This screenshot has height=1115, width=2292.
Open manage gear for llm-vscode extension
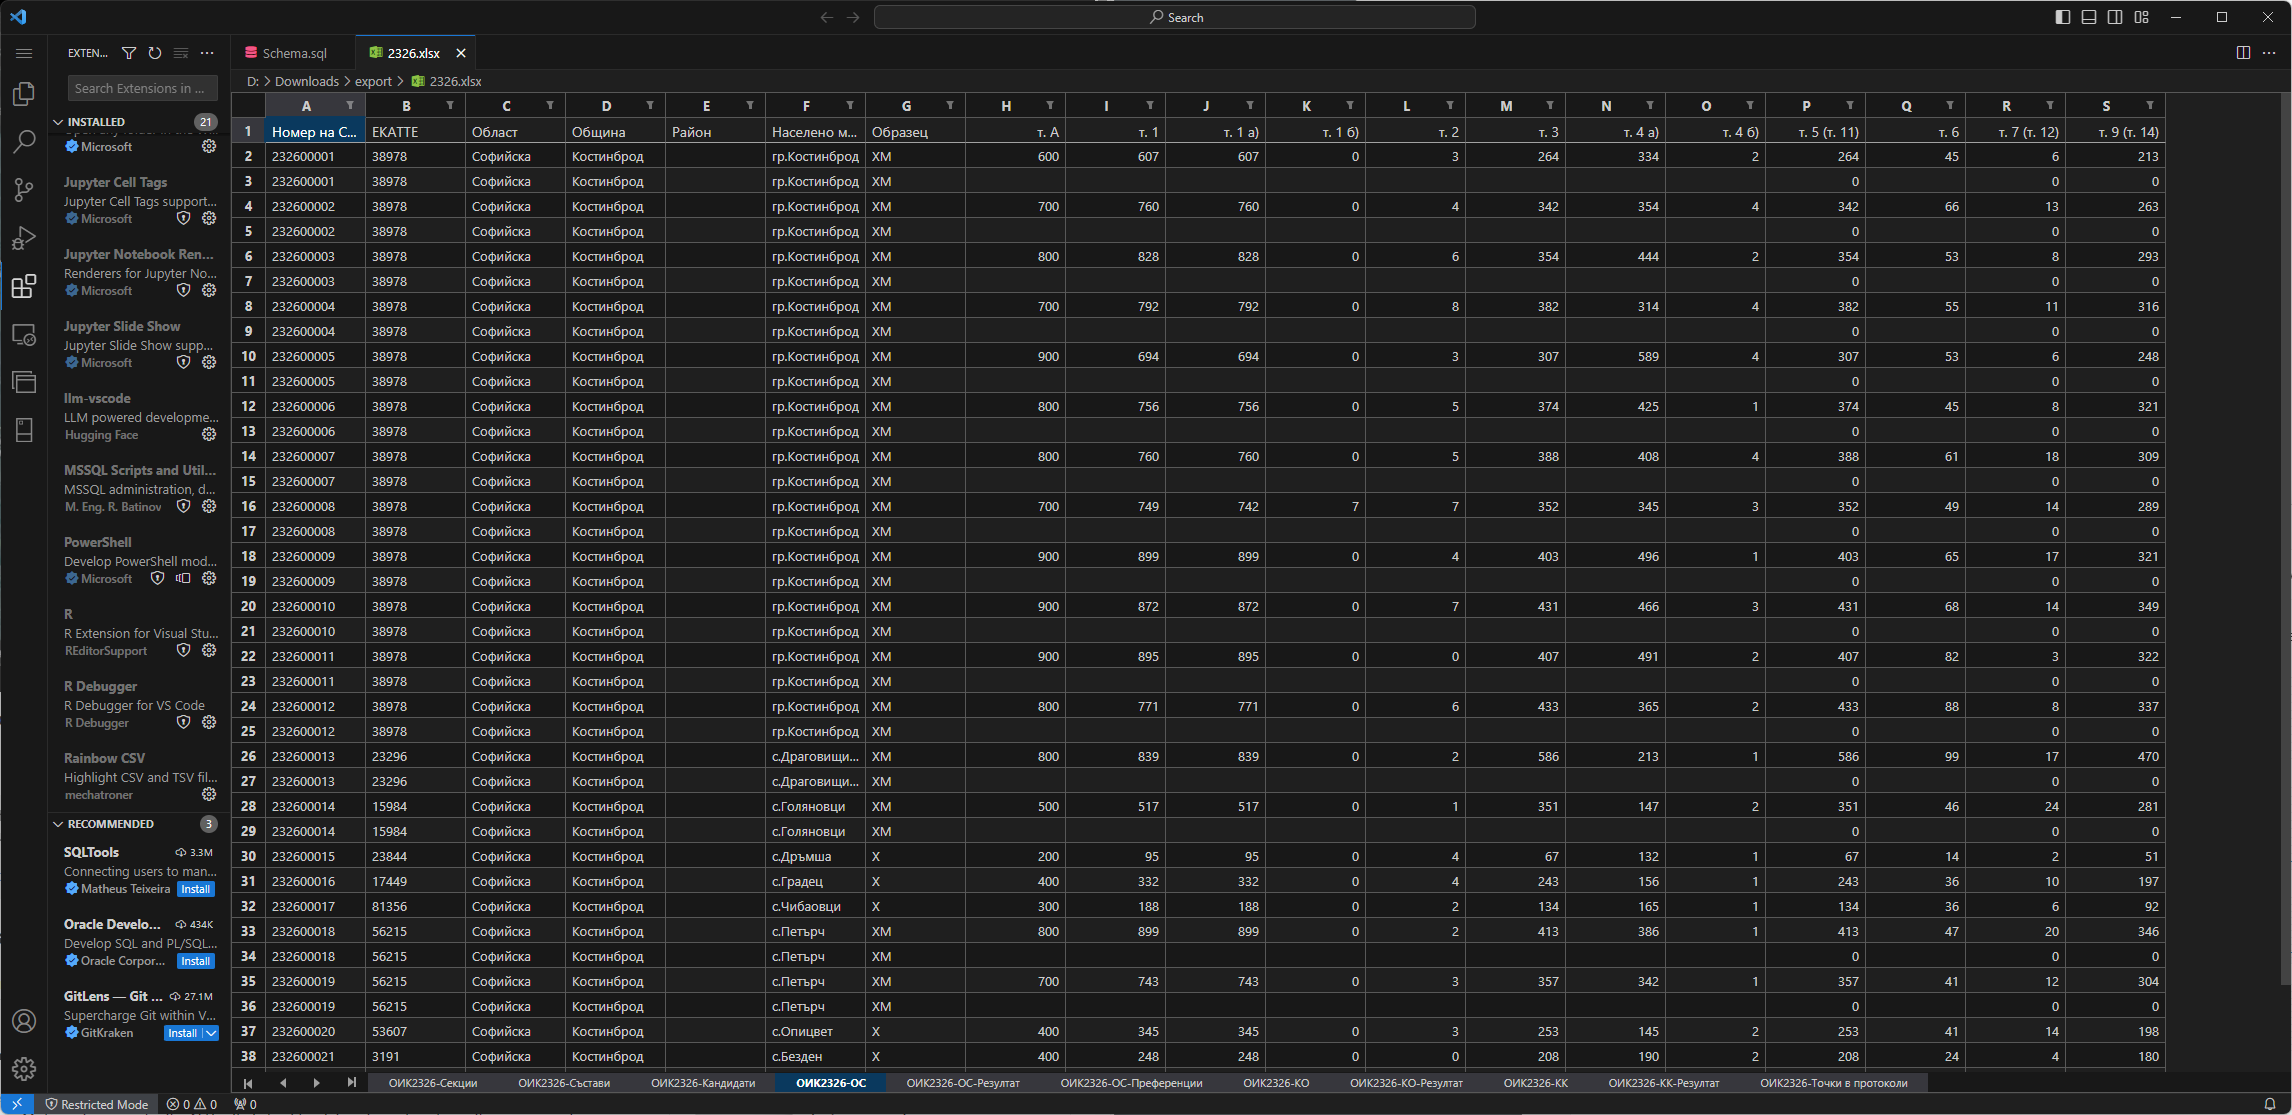click(x=209, y=434)
